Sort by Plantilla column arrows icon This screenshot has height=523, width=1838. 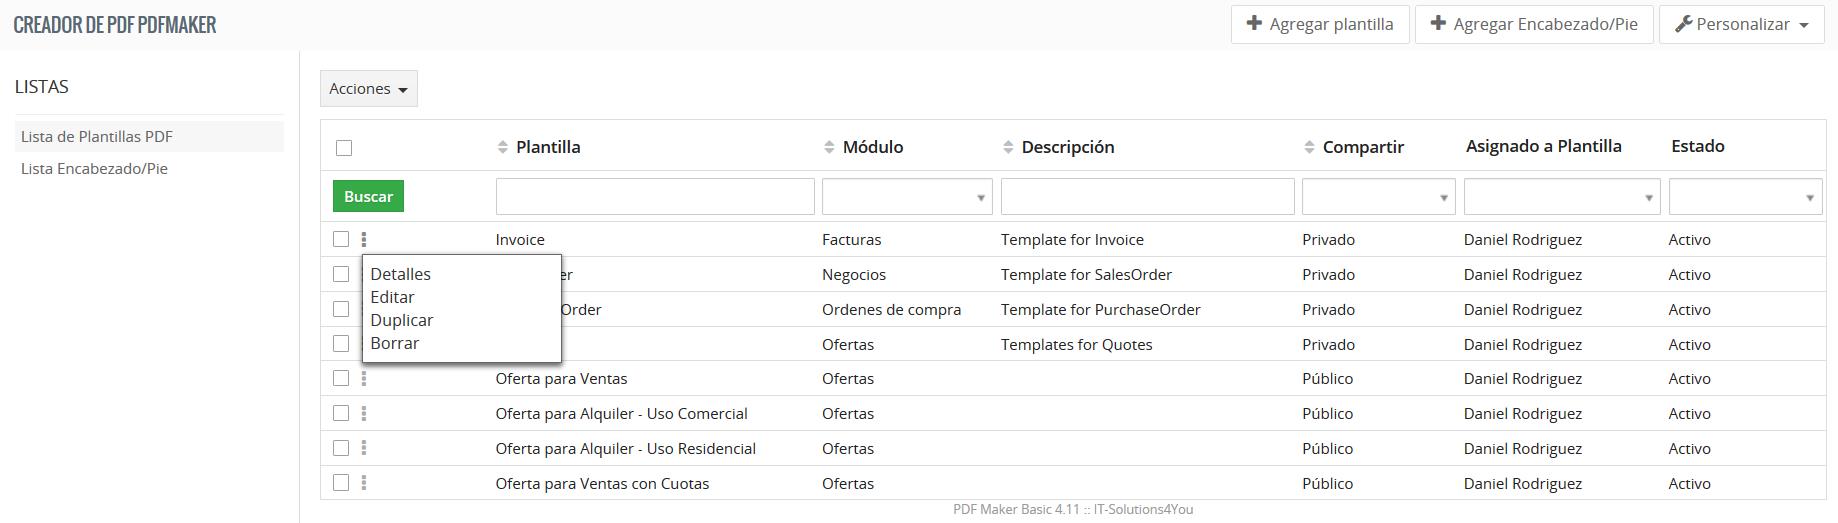coord(503,147)
